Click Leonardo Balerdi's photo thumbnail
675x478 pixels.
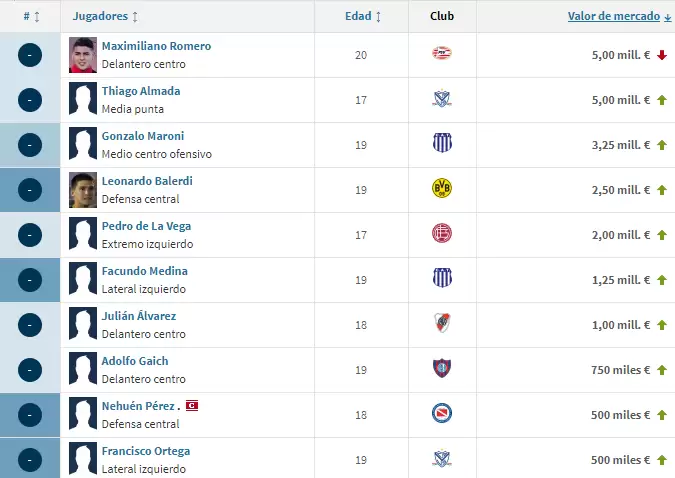[82, 189]
